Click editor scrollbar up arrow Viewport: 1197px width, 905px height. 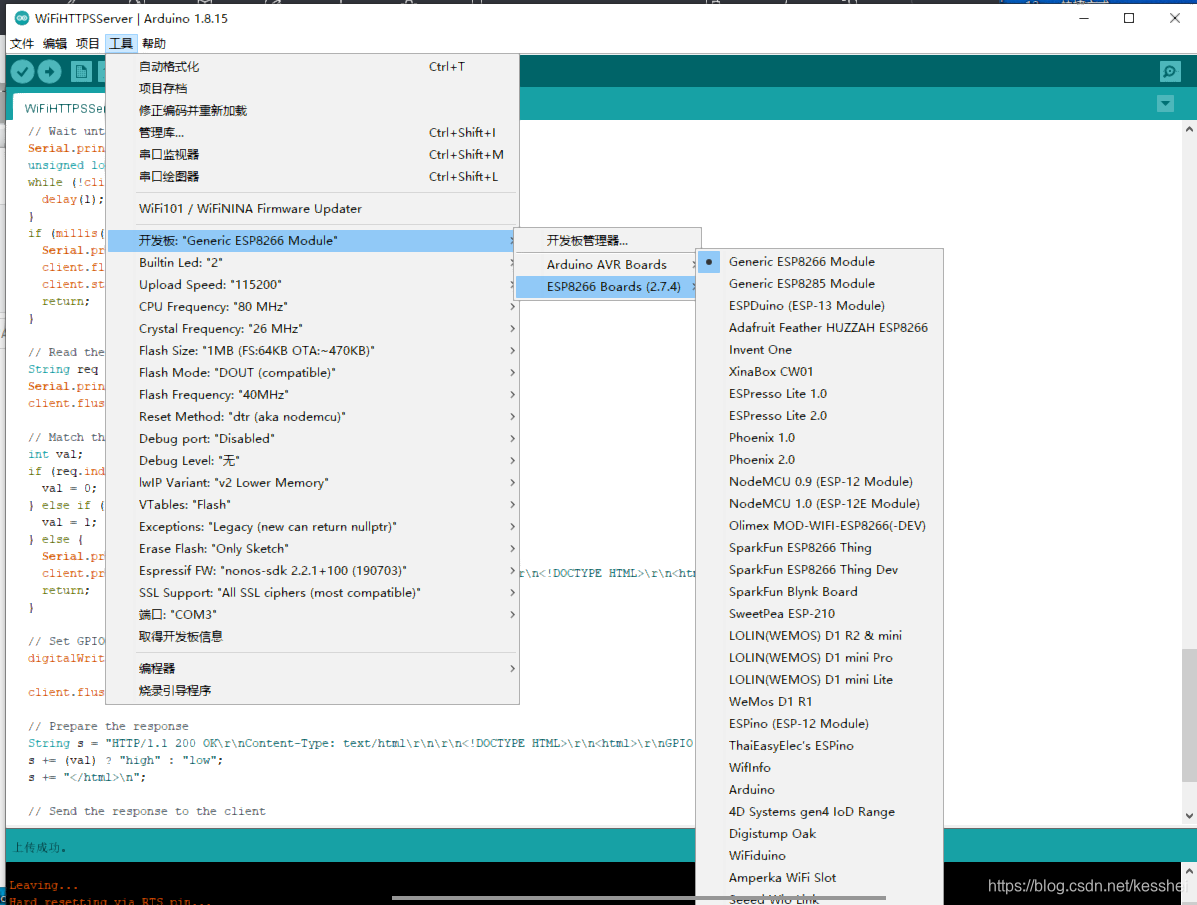point(1189,130)
